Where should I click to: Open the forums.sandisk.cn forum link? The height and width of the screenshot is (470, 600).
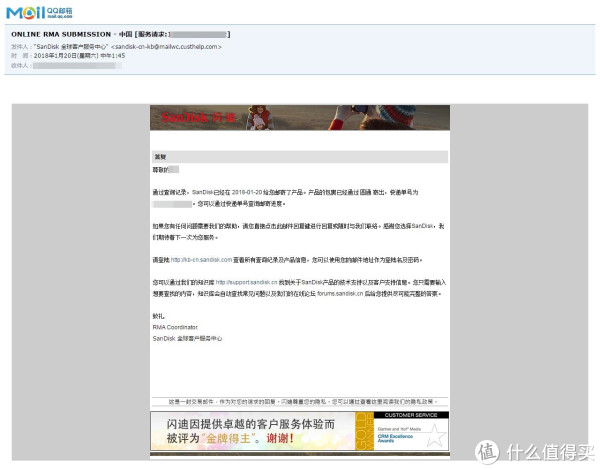[340, 294]
